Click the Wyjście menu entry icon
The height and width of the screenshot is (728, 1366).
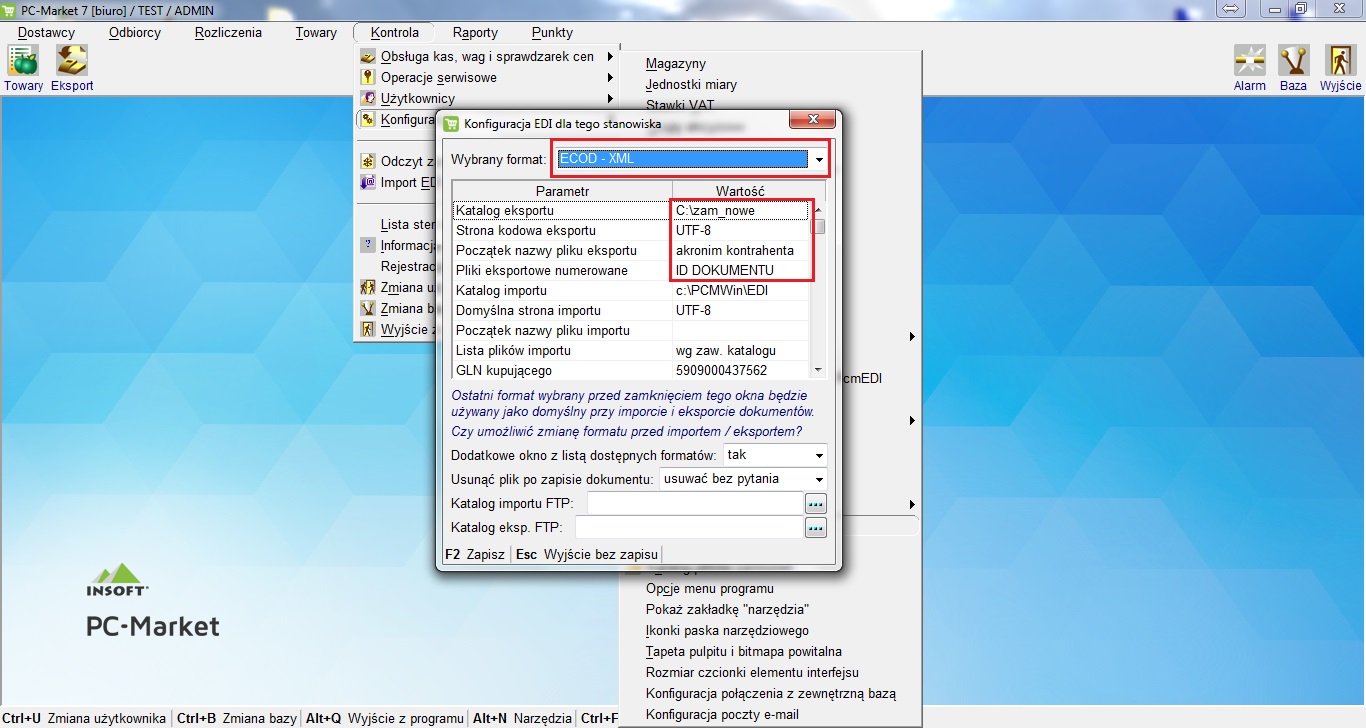pyautogui.click(x=368, y=330)
